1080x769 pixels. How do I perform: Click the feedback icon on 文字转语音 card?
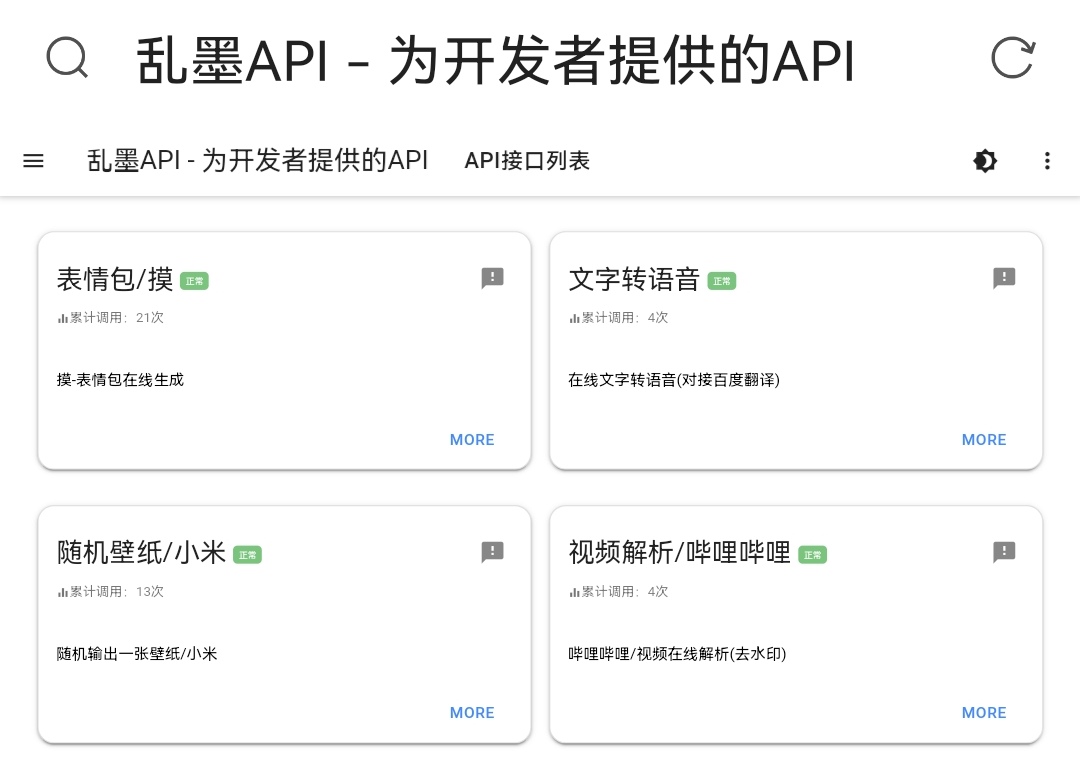(1004, 278)
